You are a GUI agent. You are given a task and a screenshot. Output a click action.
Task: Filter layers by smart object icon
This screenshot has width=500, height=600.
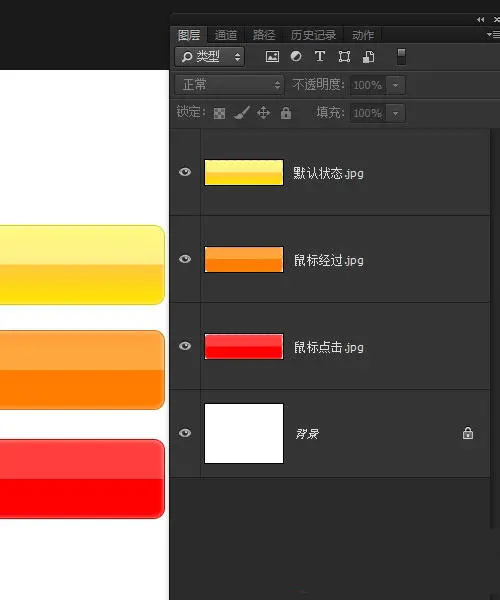(368, 57)
